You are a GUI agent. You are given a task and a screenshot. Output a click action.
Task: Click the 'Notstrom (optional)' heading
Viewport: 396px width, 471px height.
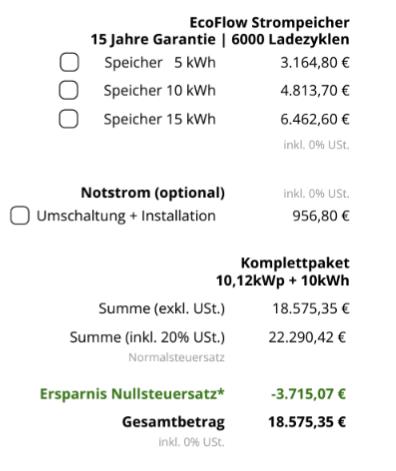pyautogui.click(x=153, y=193)
